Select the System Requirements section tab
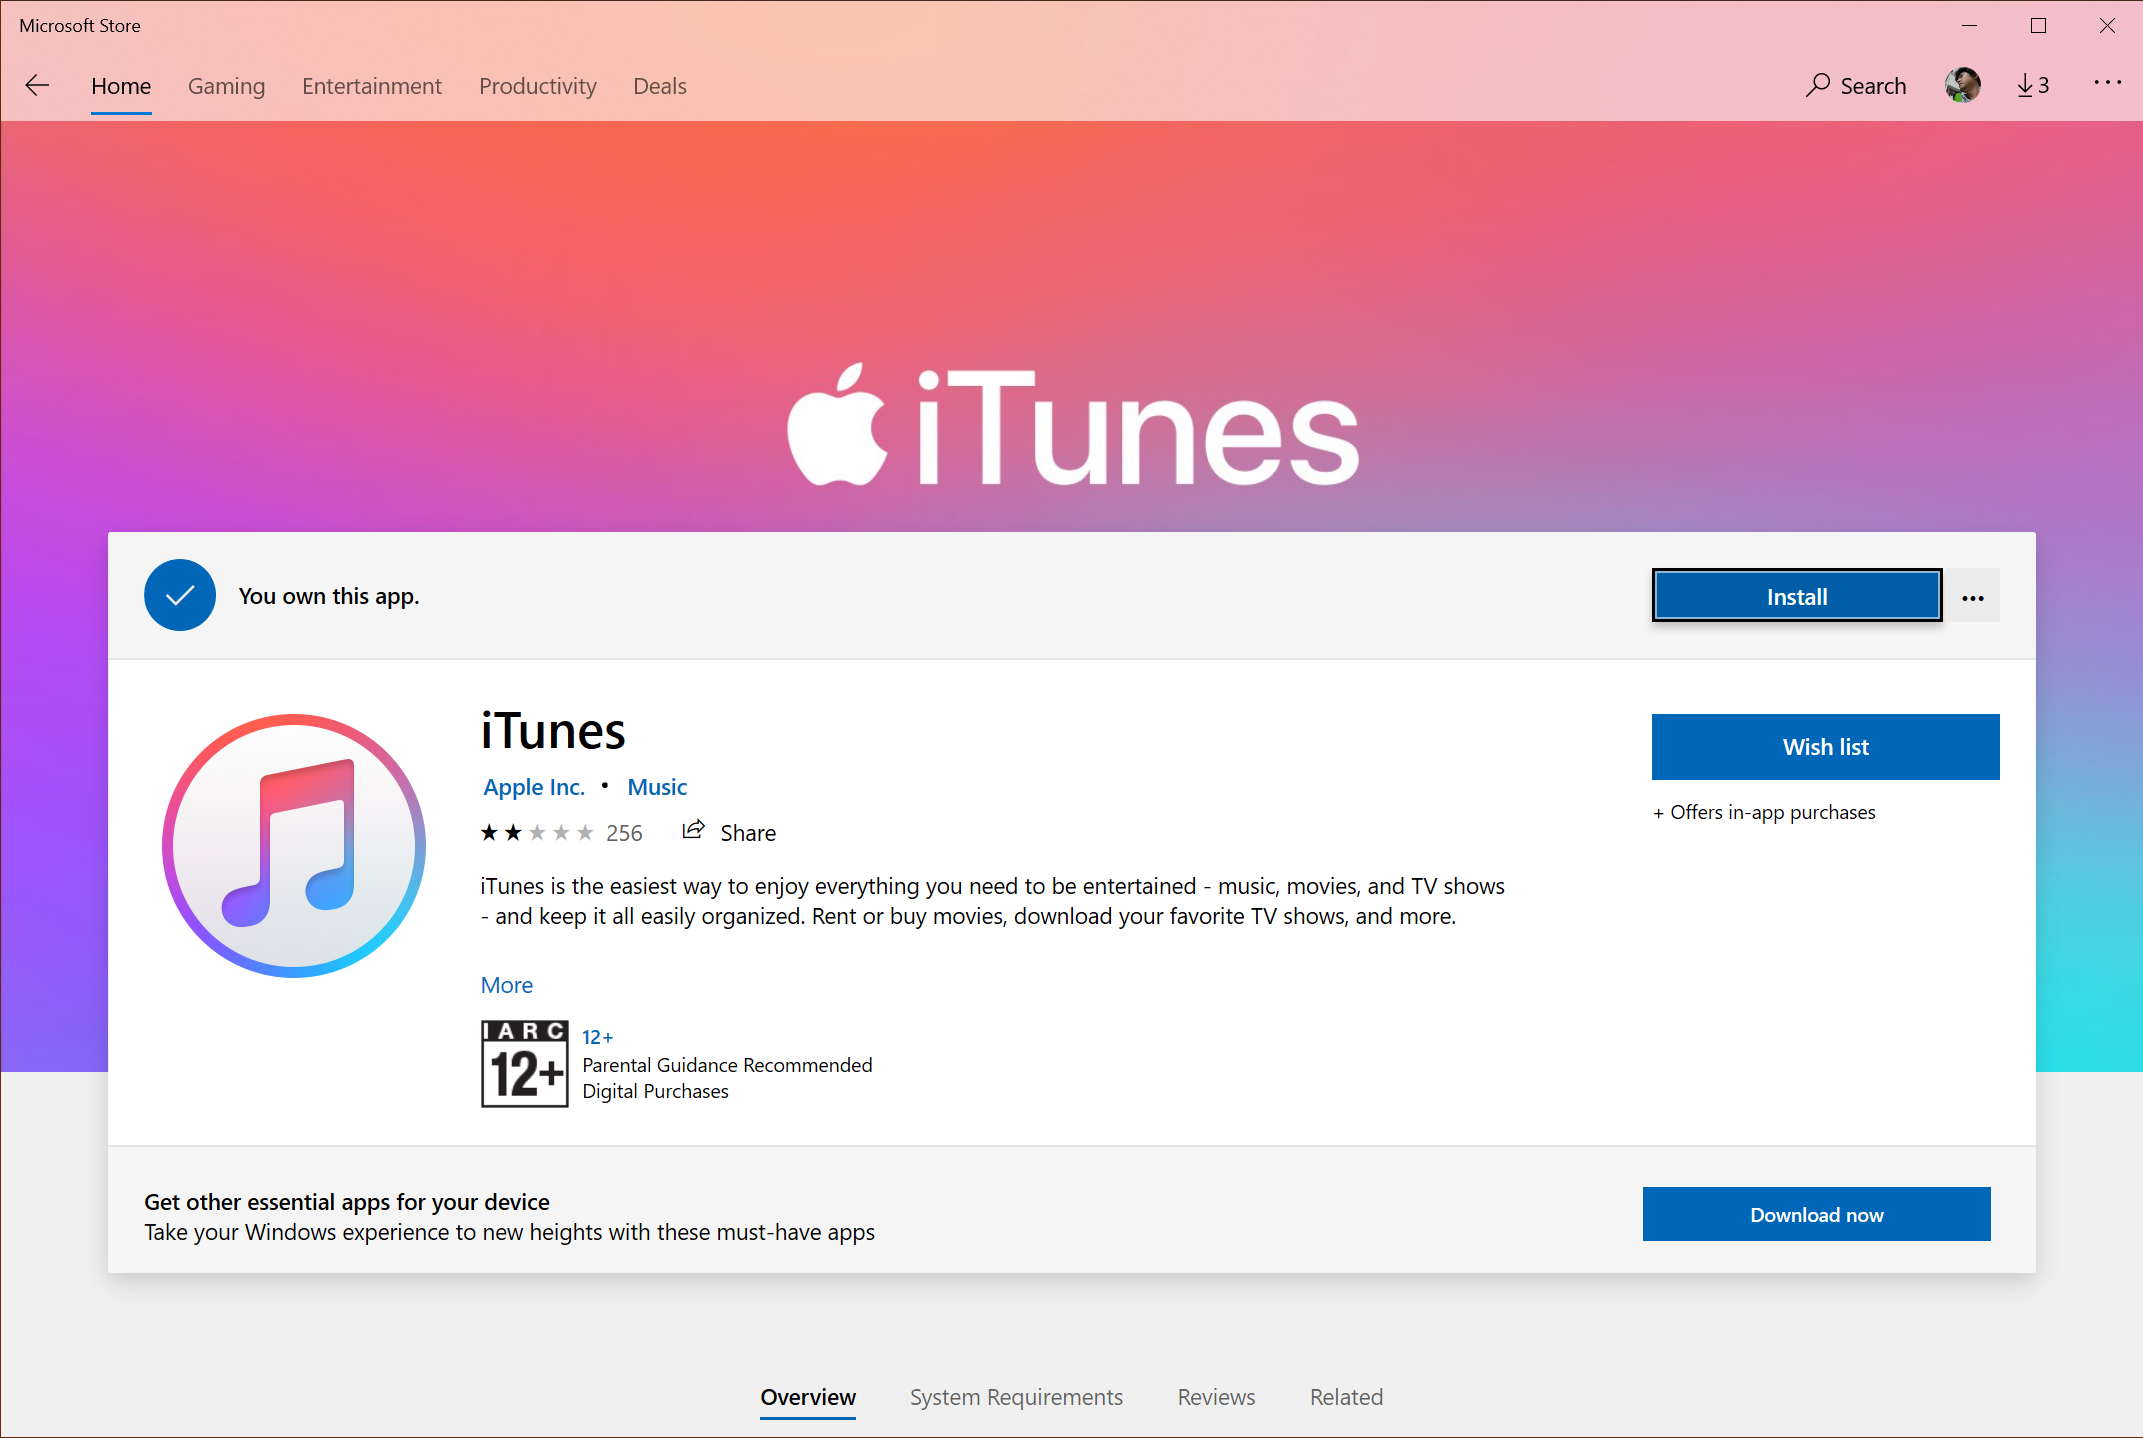Screen dimensions: 2143x1438 [x=1016, y=1397]
